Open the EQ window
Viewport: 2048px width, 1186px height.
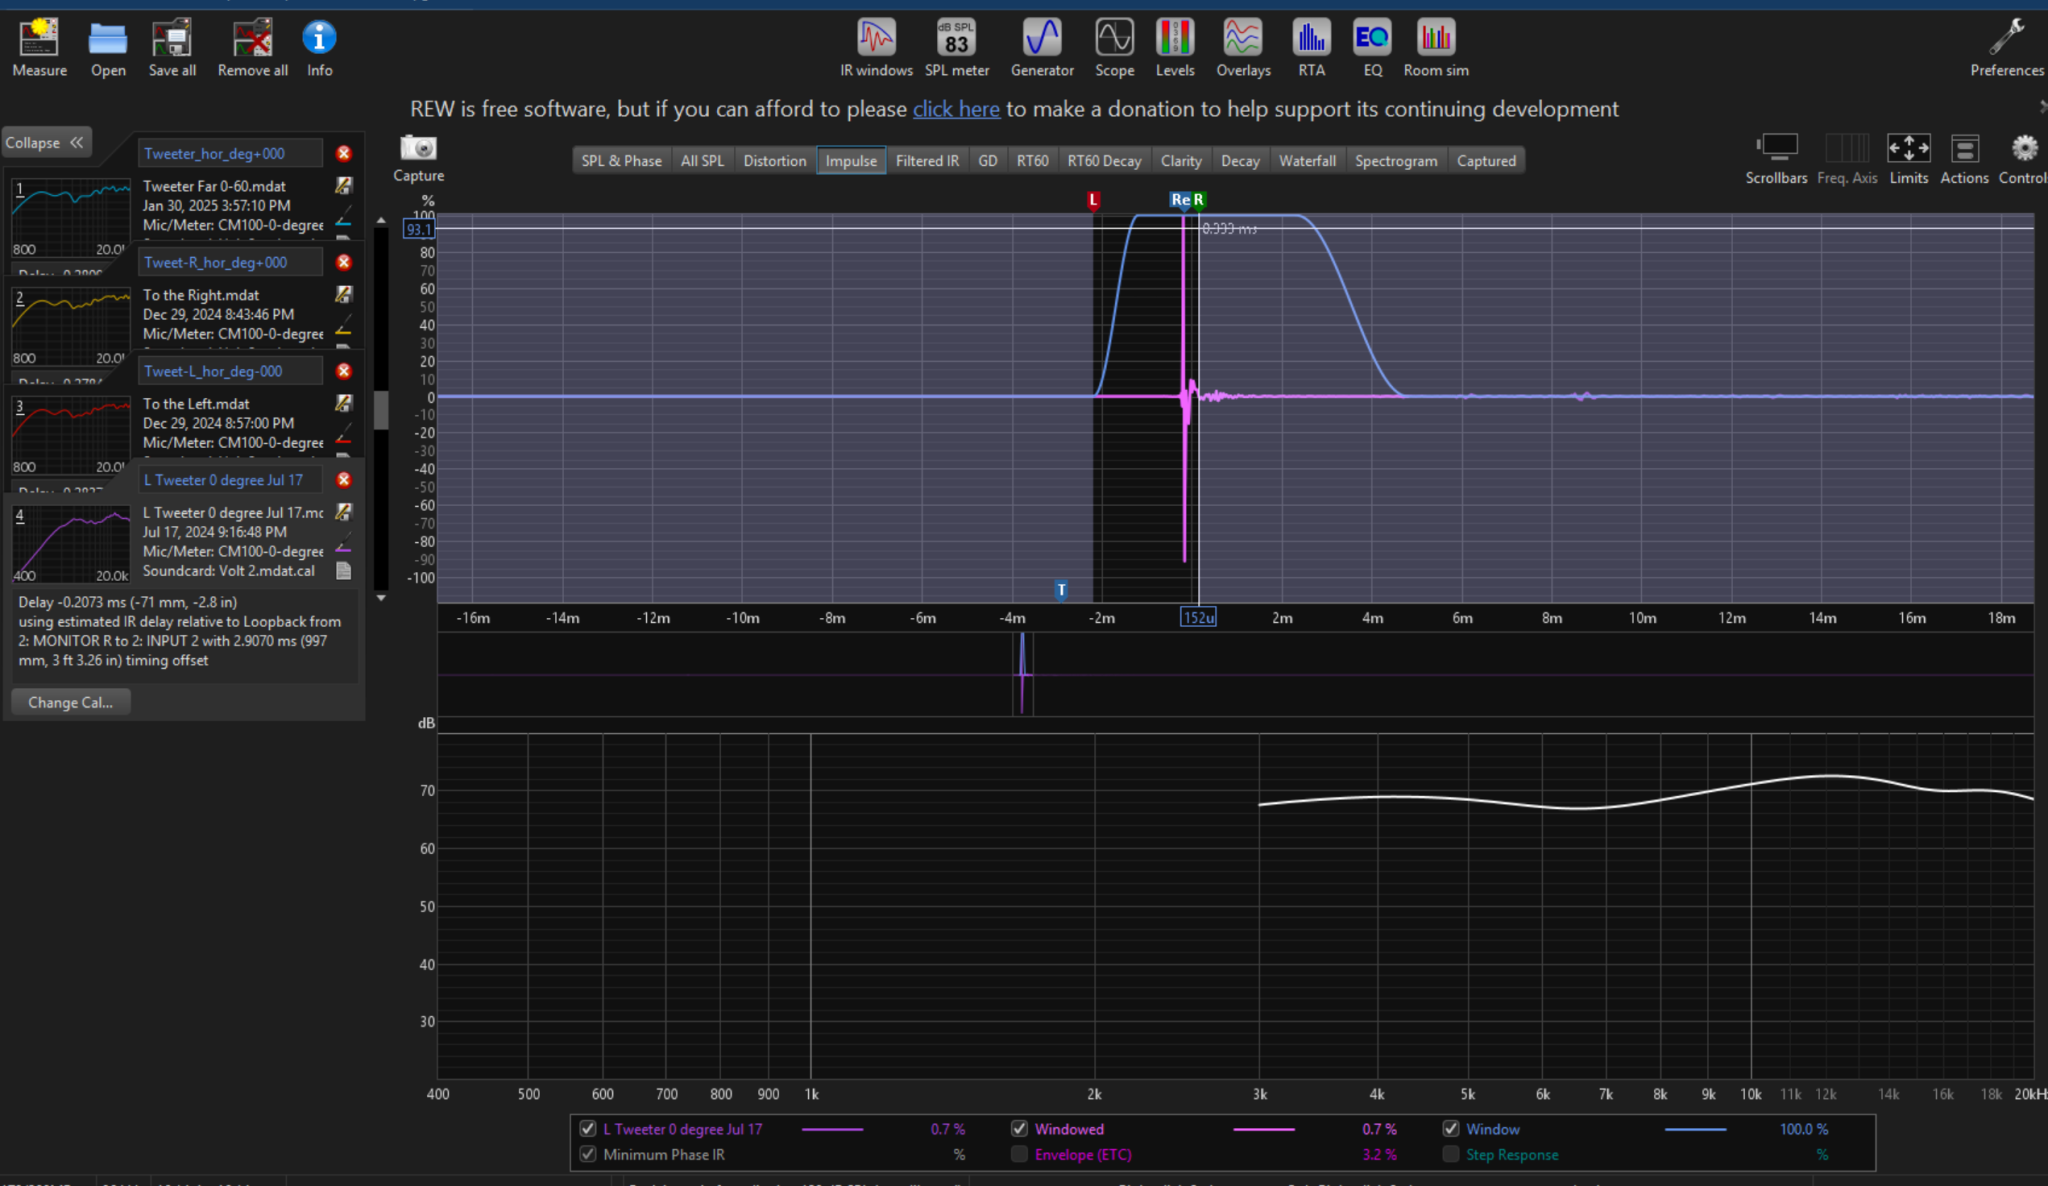tap(1372, 47)
